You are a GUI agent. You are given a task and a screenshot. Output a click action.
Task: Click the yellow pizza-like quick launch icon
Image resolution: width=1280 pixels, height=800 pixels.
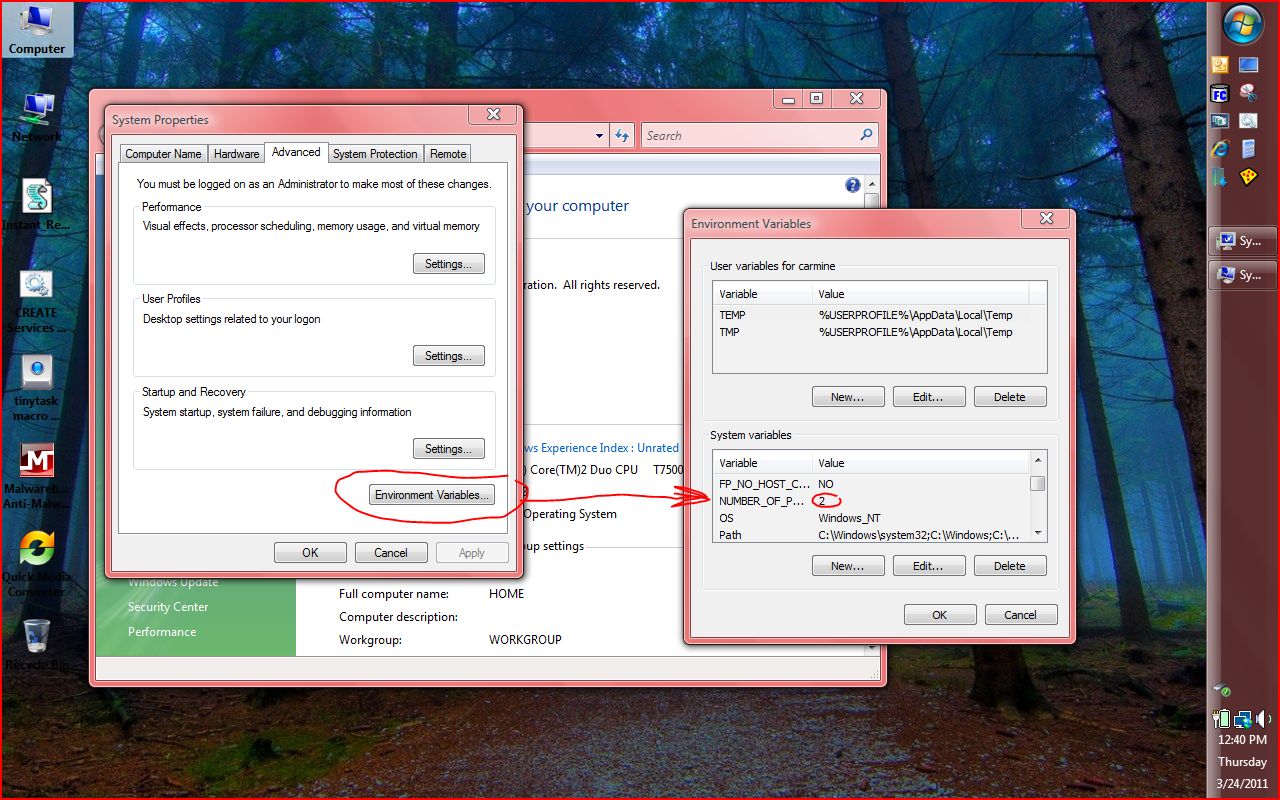pos(1248,177)
